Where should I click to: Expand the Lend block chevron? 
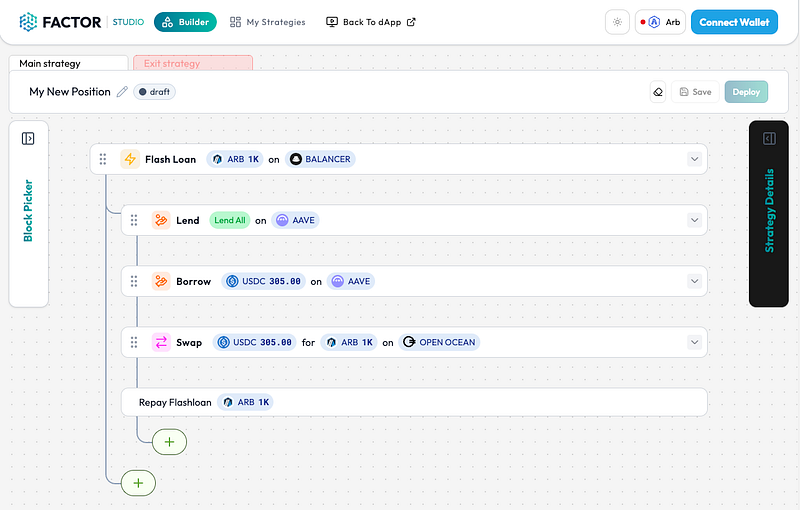click(694, 220)
